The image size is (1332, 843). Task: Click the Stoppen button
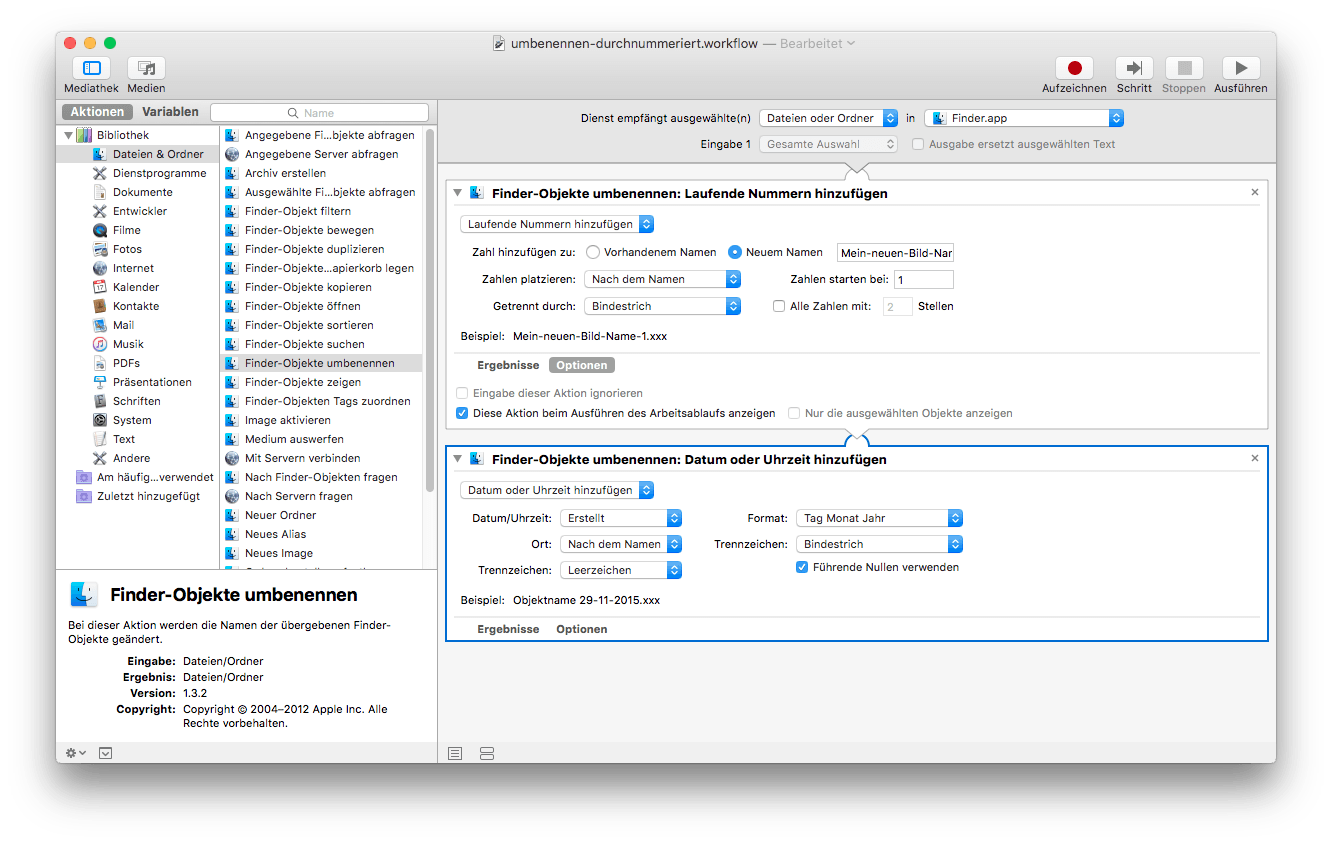coord(1184,68)
